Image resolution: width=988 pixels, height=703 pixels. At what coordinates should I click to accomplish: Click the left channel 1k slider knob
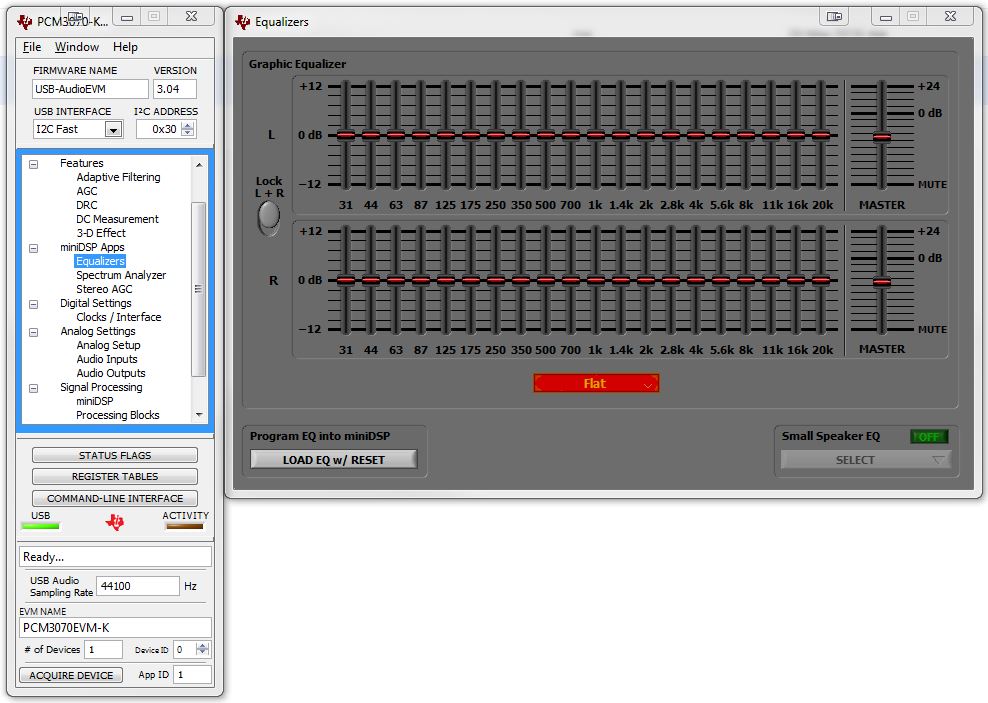pyautogui.click(x=595, y=135)
